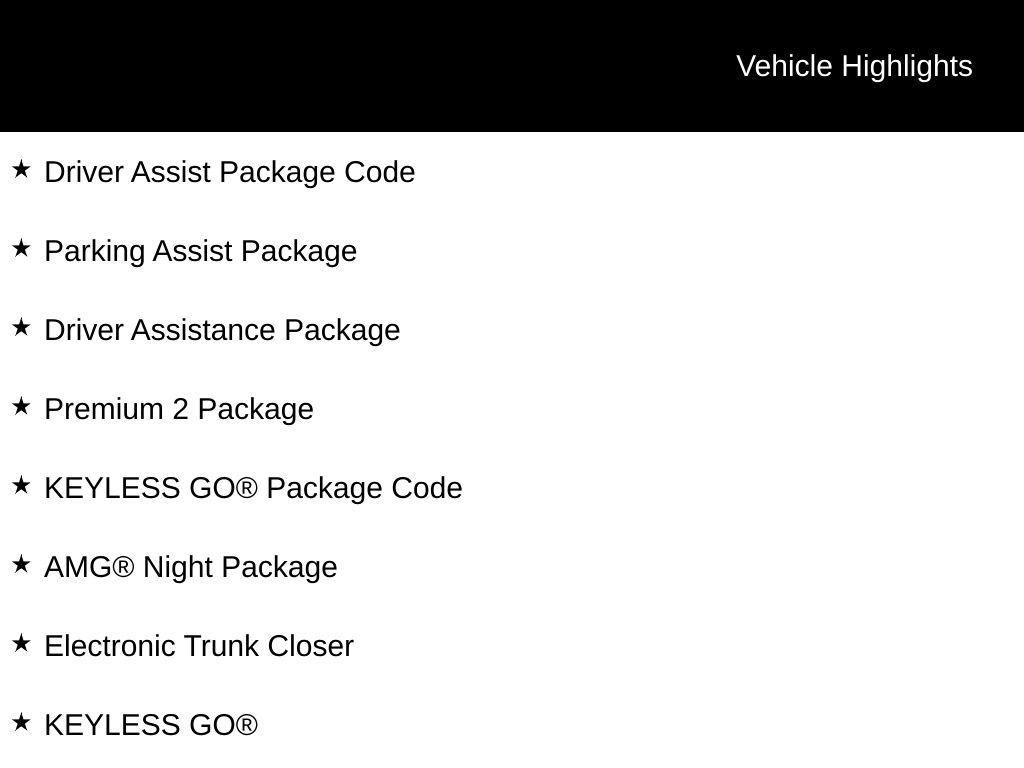Select the star next to KEYLESS GO® Package Code

(x=21, y=486)
